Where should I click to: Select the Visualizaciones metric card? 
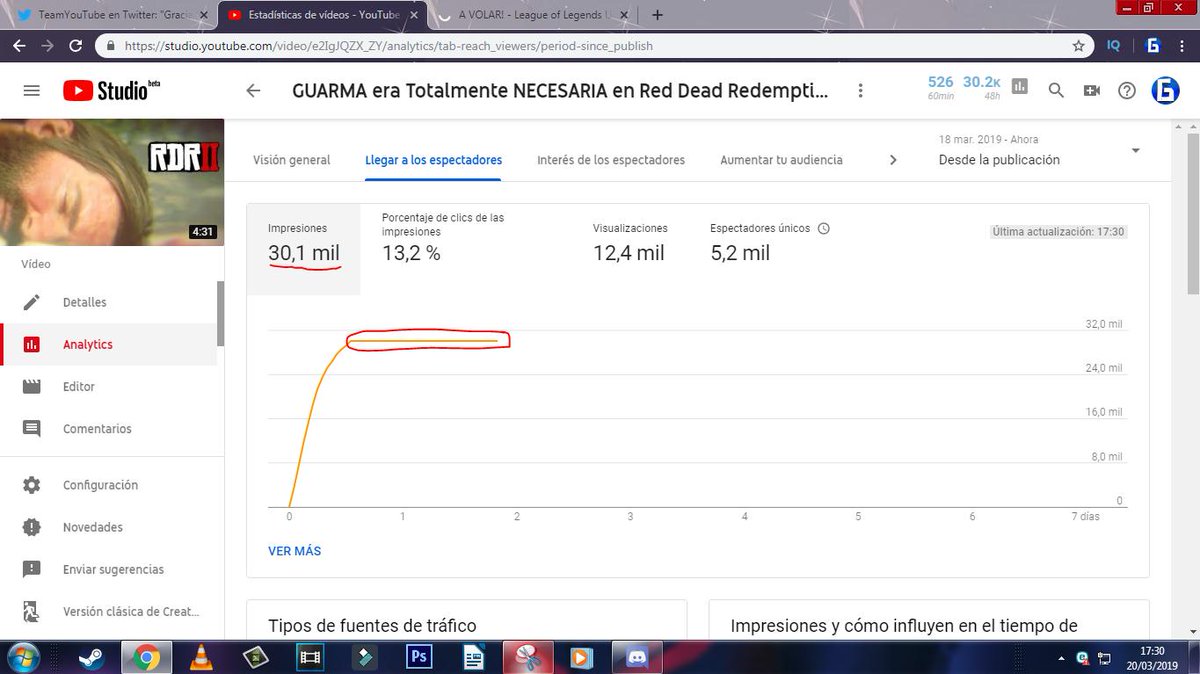click(x=630, y=249)
